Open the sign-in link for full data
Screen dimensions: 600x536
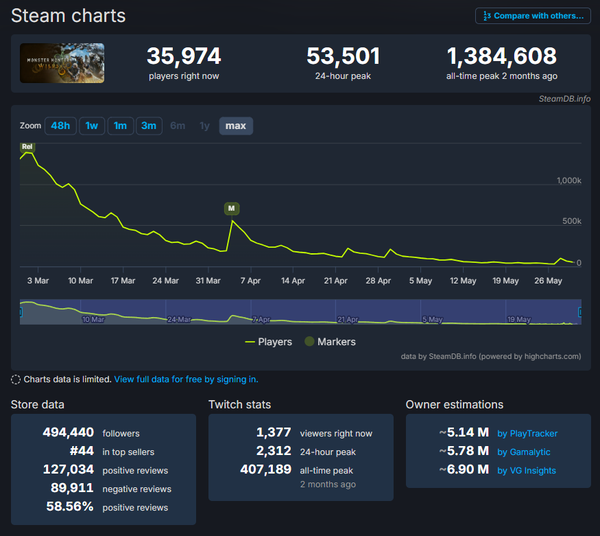(186, 379)
